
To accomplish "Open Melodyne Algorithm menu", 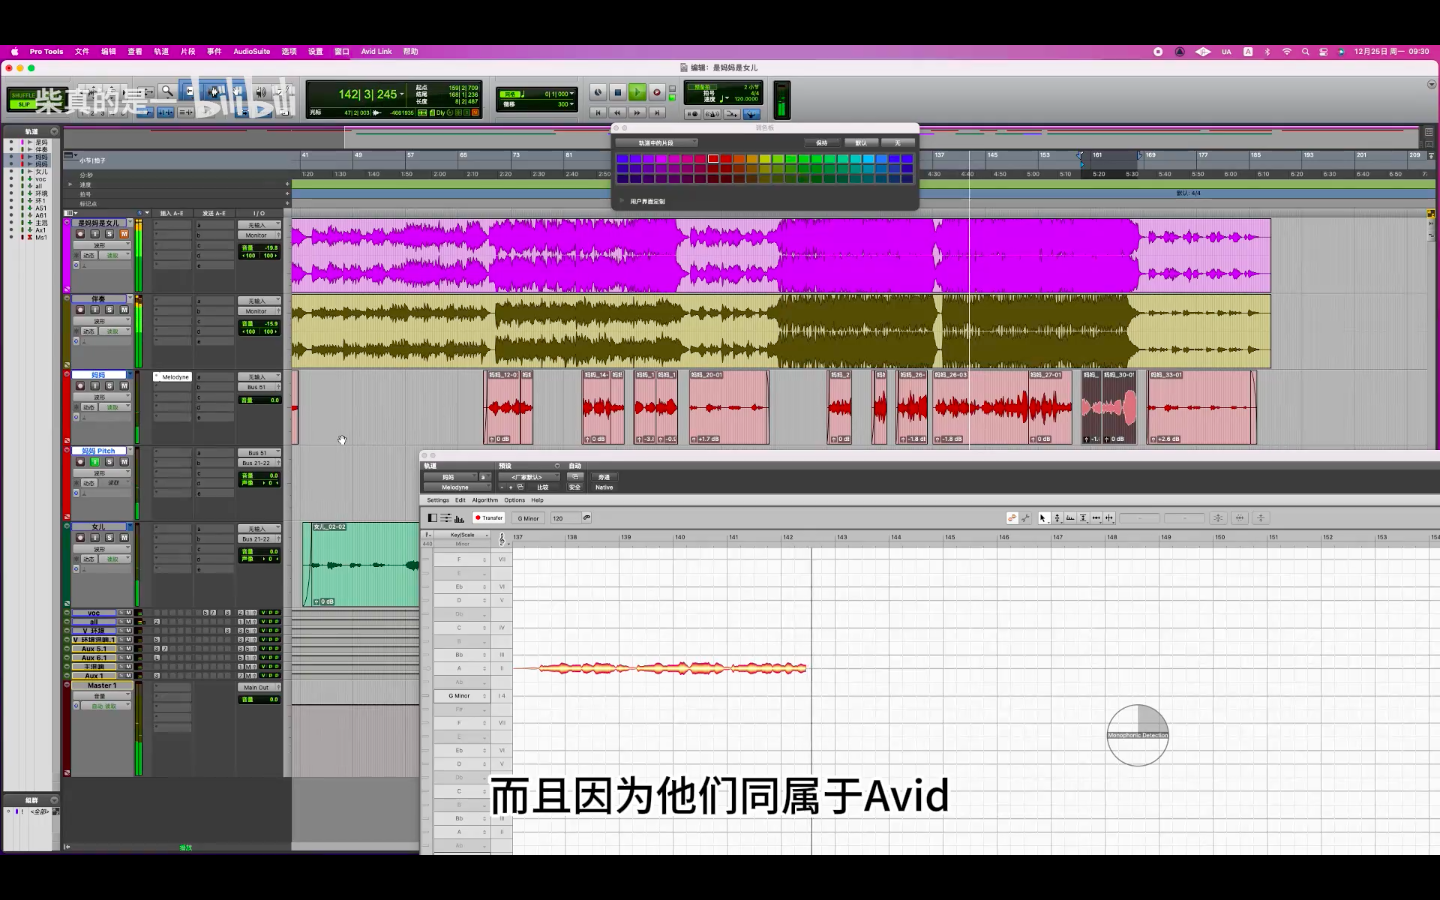I will click(x=485, y=500).
